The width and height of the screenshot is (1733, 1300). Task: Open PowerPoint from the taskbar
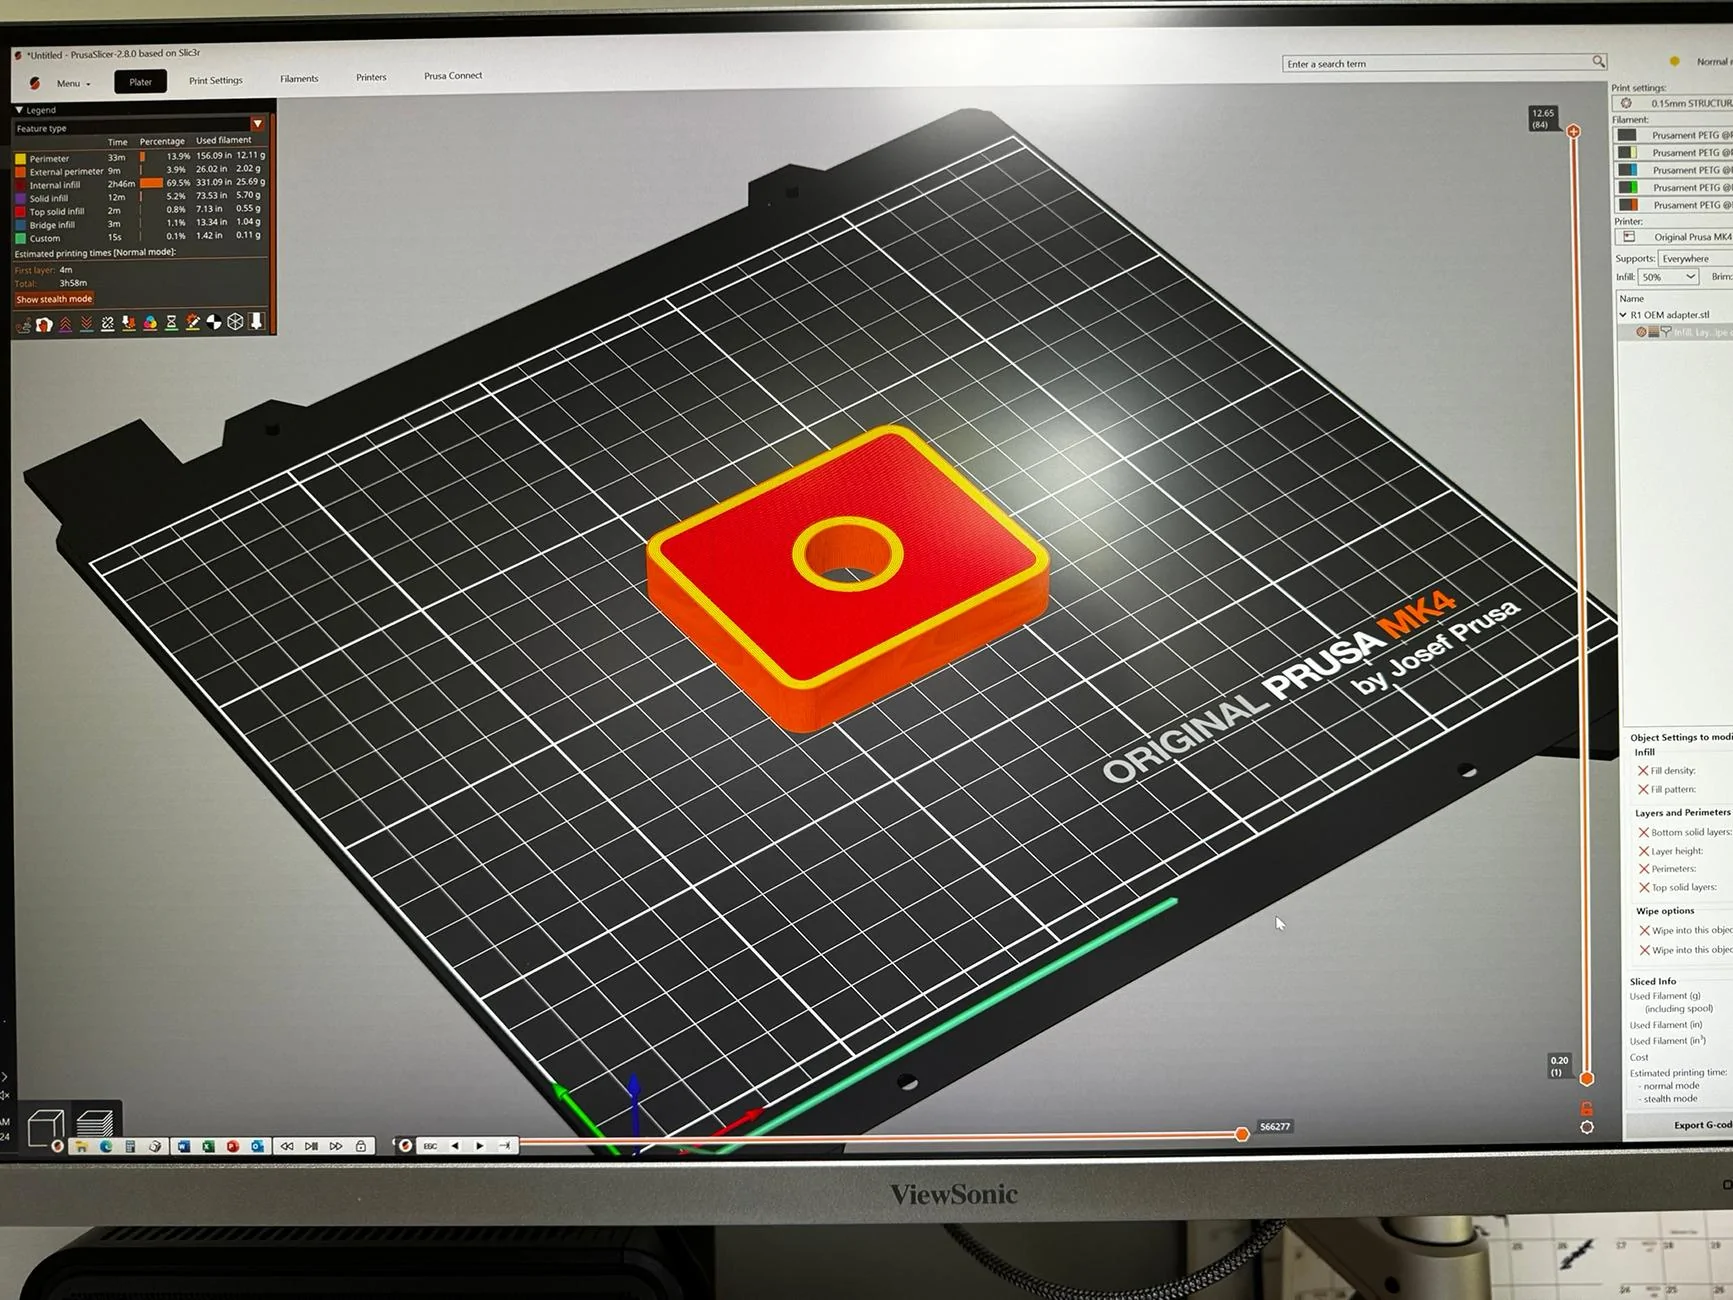click(x=233, y=1146)
